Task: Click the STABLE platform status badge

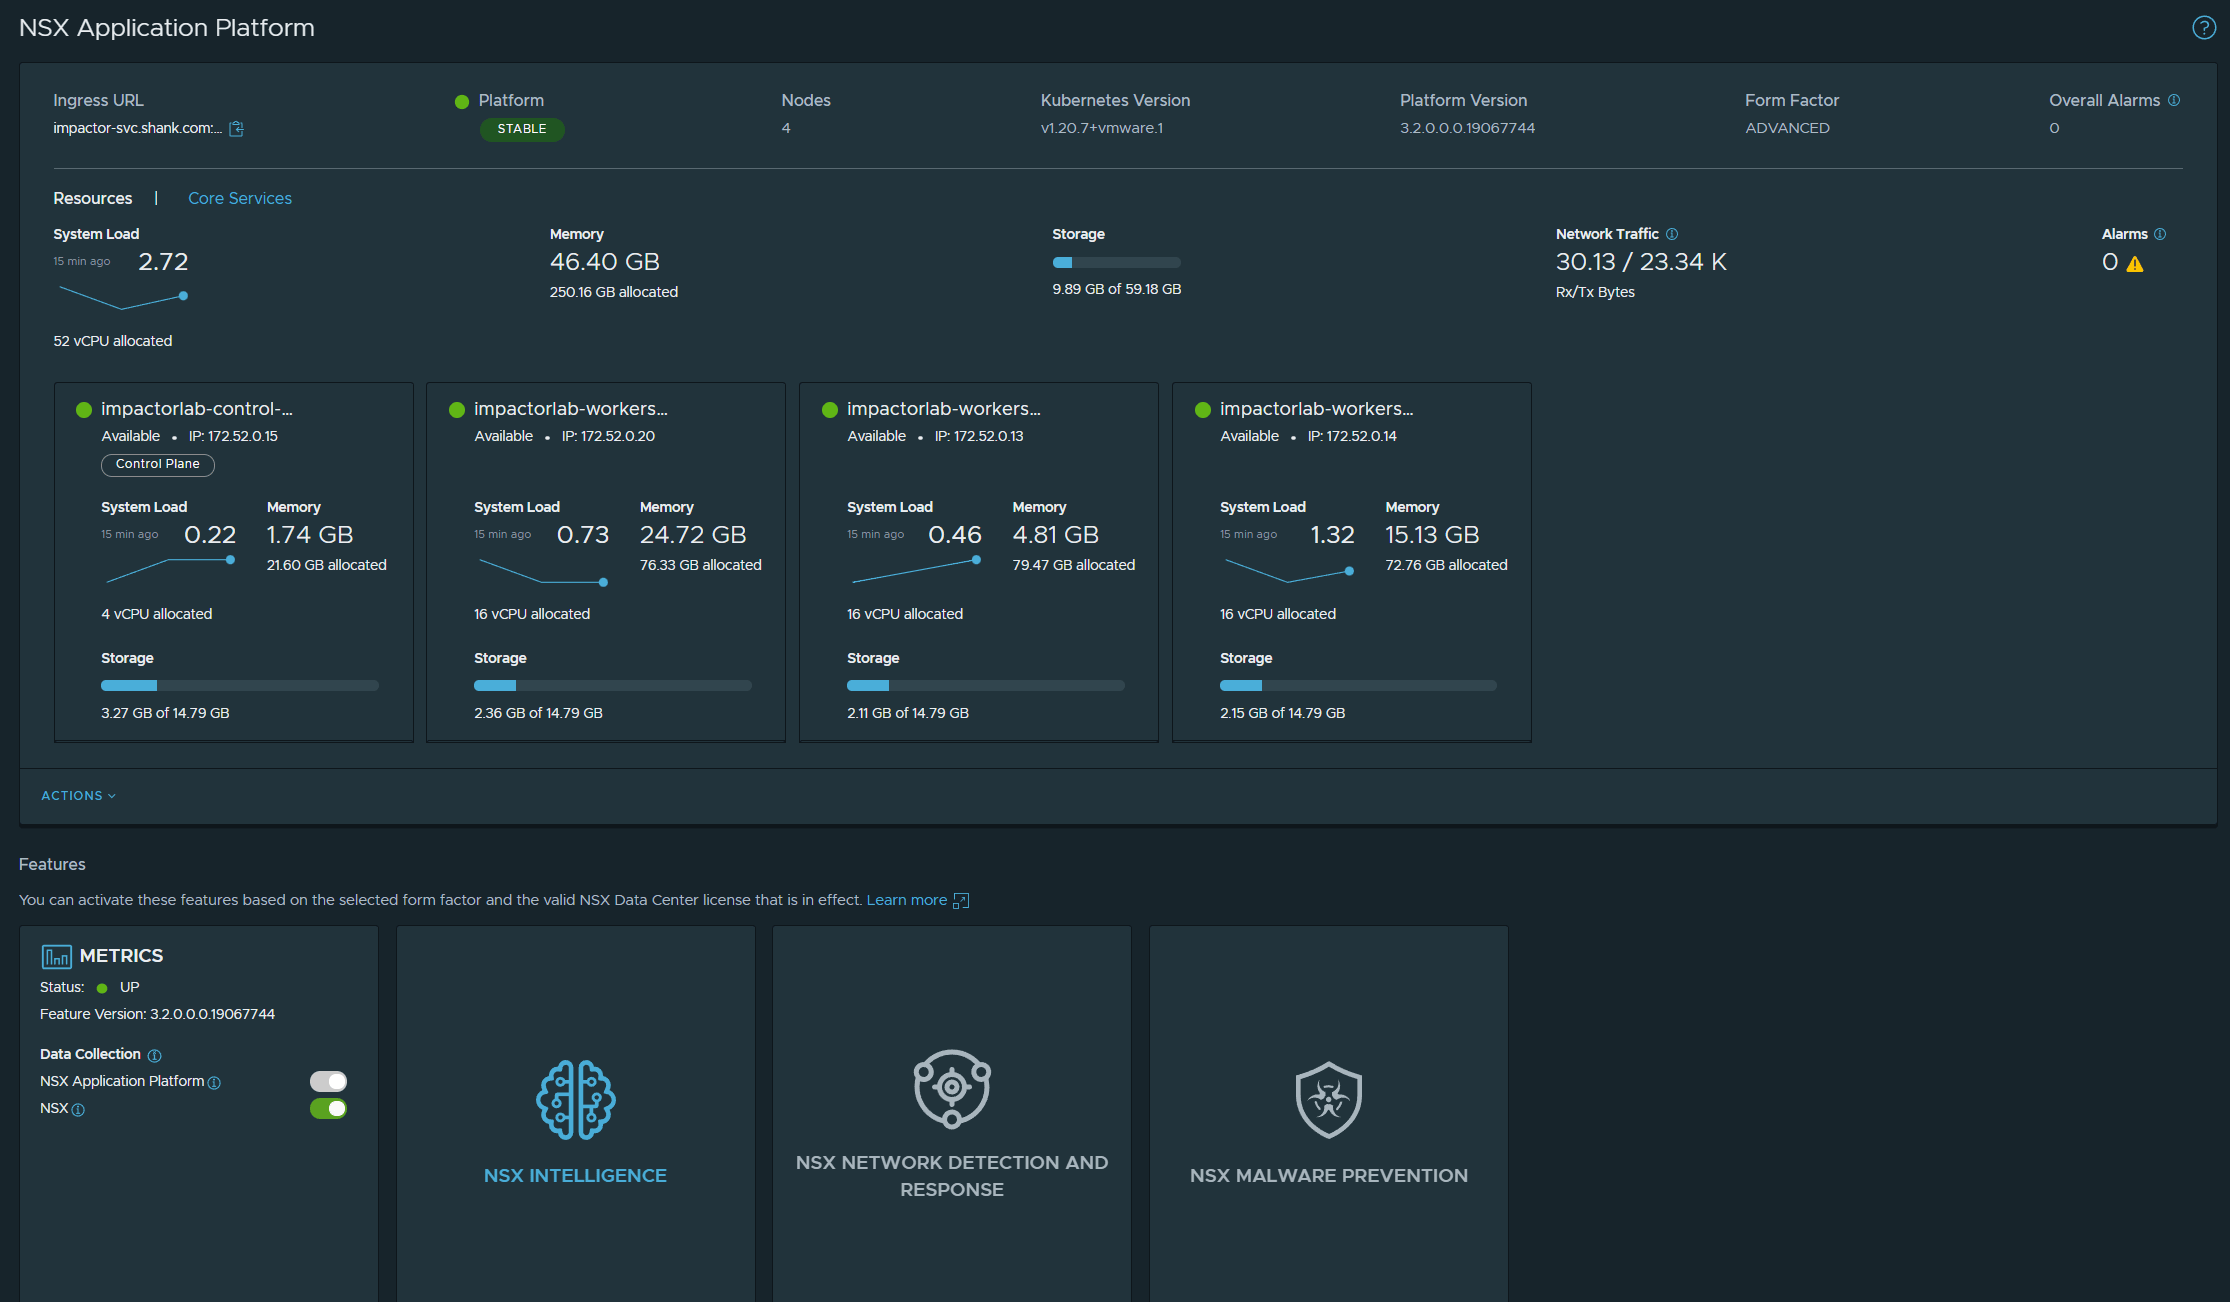Action: 522,129
